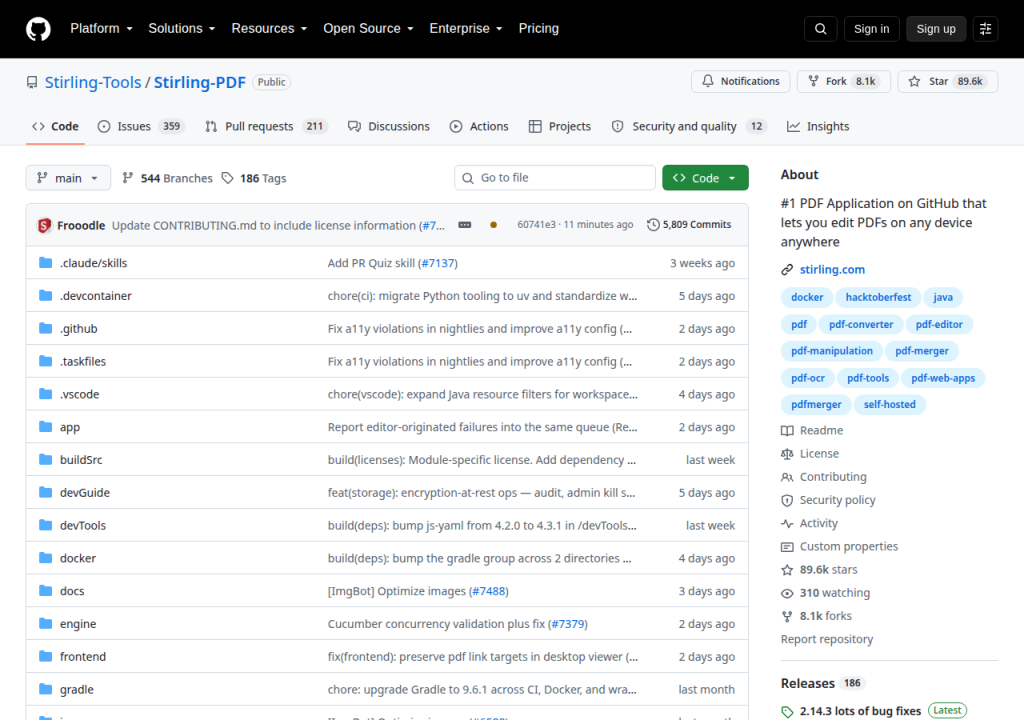Select the self-hosted topic tag
The width and height of the screenshot is (1024, 720).
click(x=889, y=404)
